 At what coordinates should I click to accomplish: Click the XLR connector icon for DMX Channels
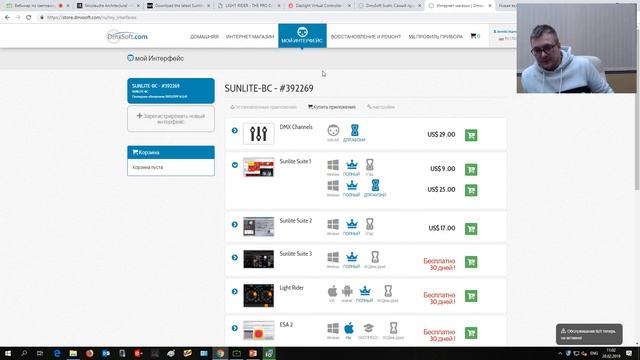[x=333, y=131]
